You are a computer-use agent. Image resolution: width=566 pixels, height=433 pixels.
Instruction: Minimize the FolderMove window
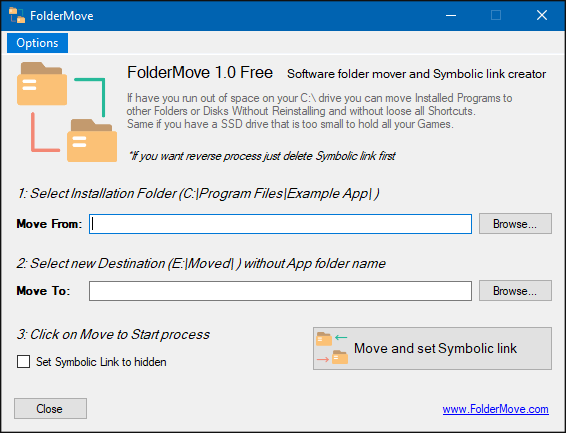(451, 15)
